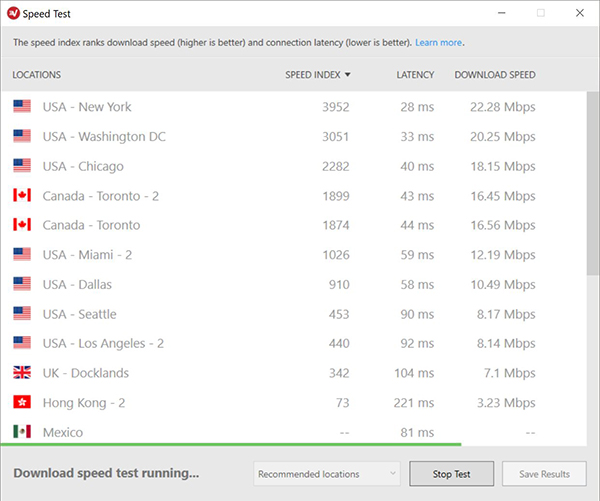600x501 pixels.
Task: Sort by the Latency column header
Action: (415, 75)
